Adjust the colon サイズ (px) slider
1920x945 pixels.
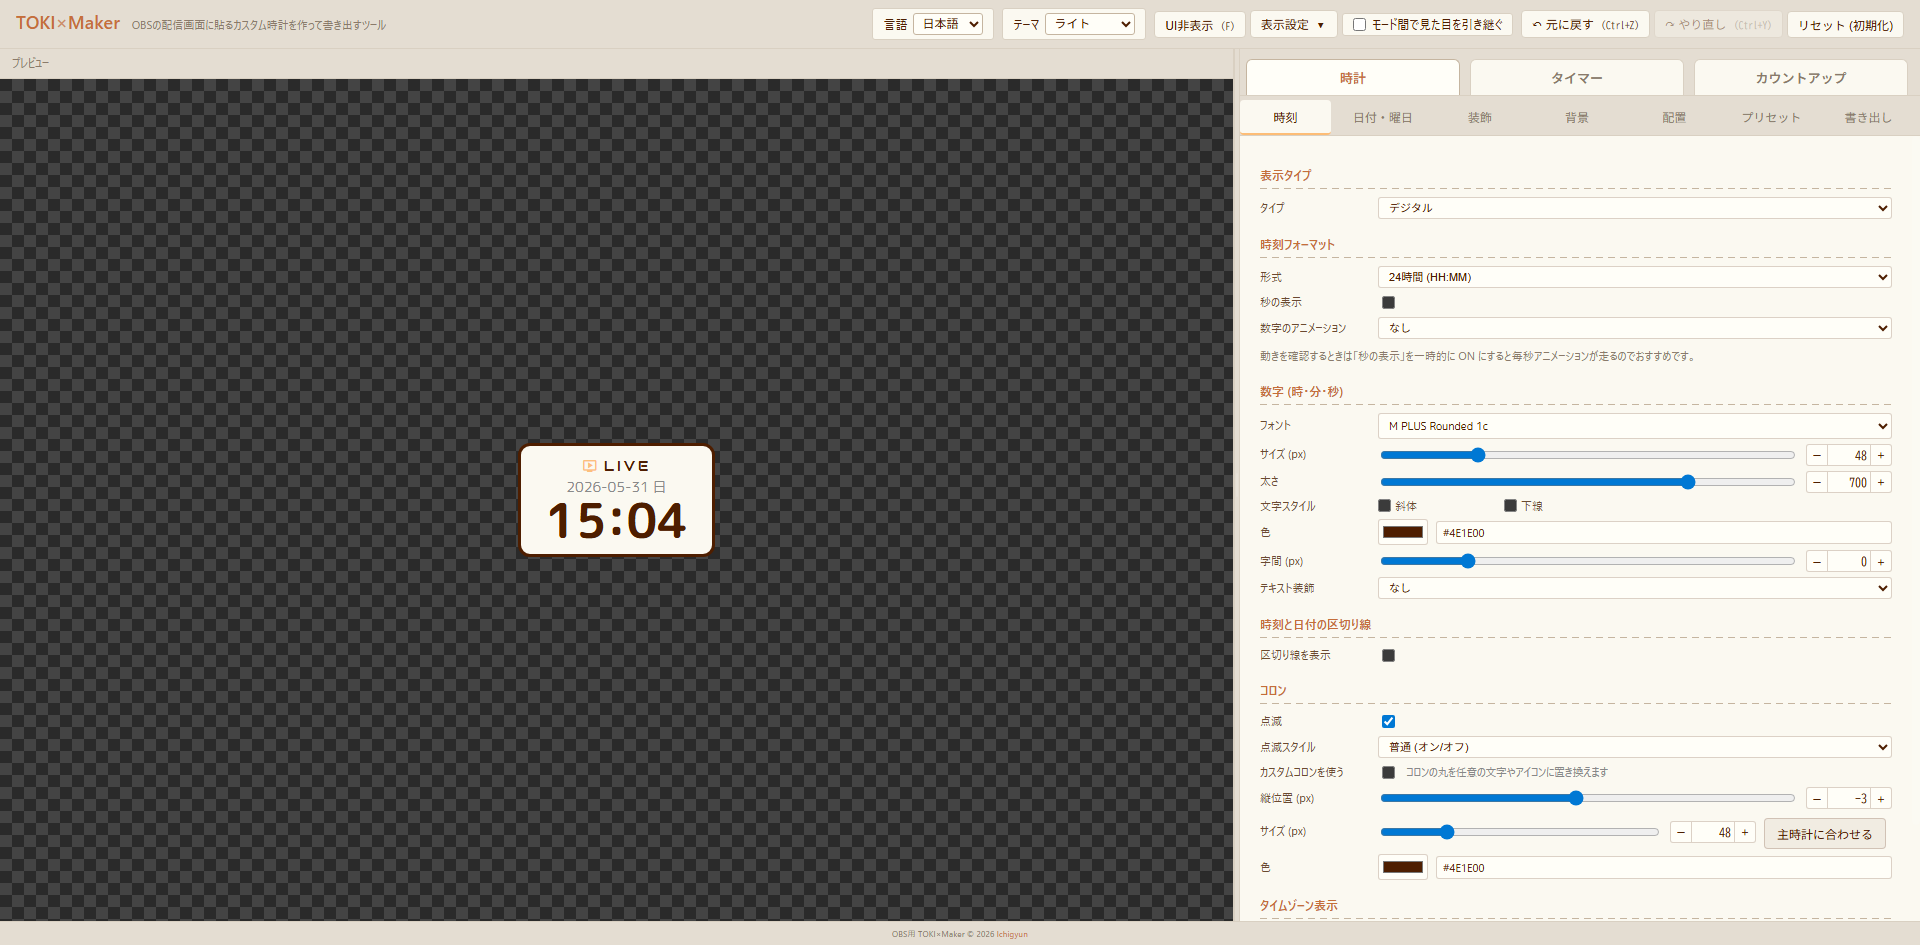[1519, 832]
